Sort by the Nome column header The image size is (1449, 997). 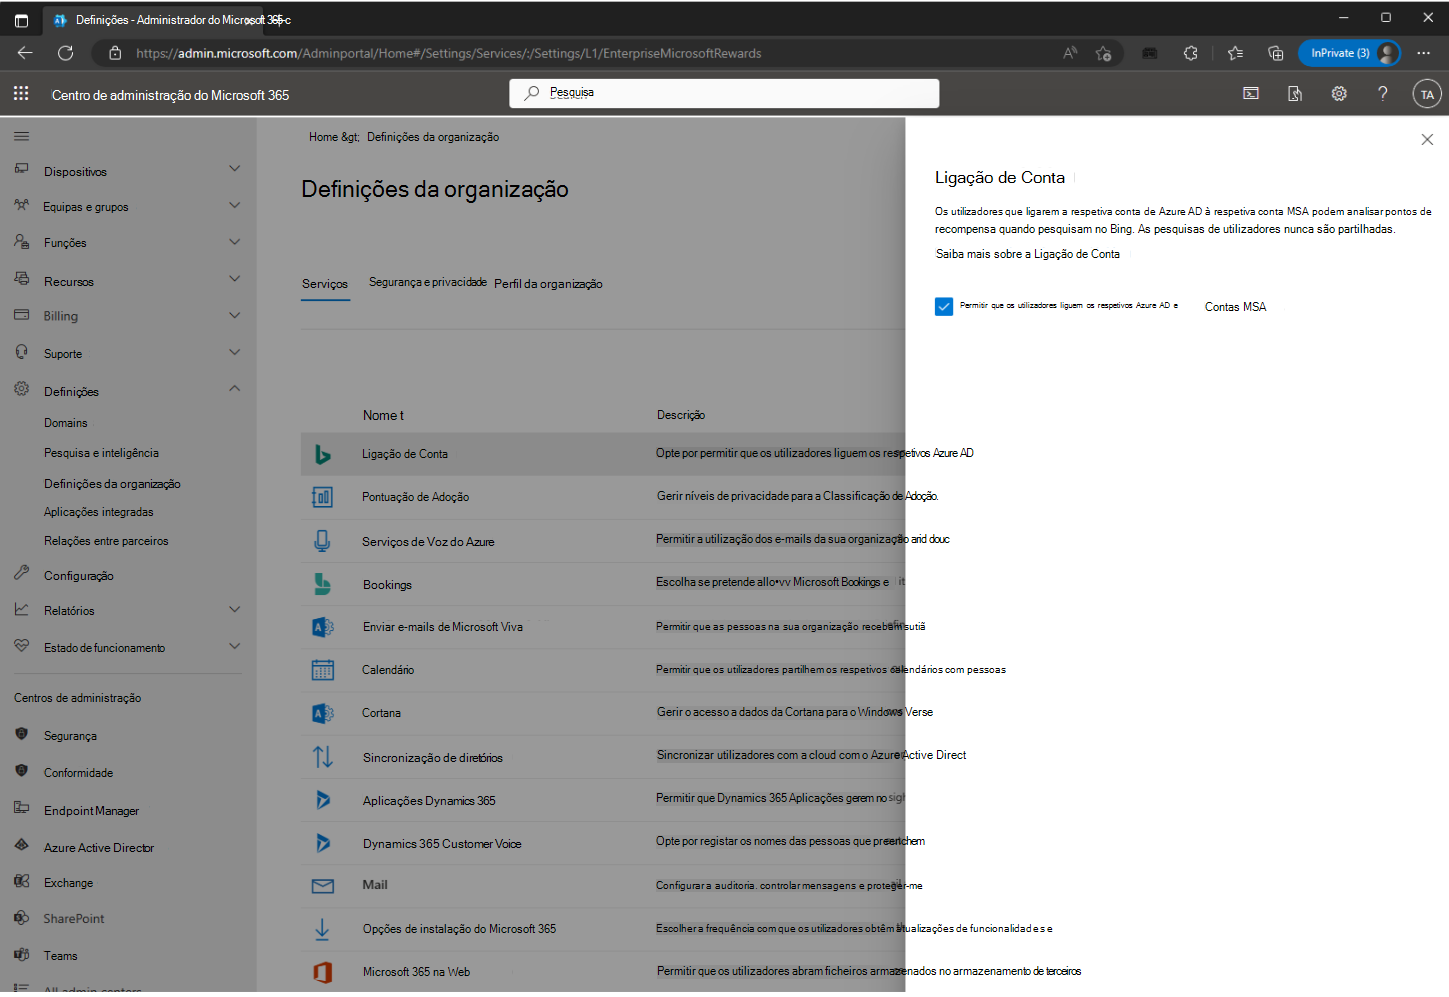383,415
